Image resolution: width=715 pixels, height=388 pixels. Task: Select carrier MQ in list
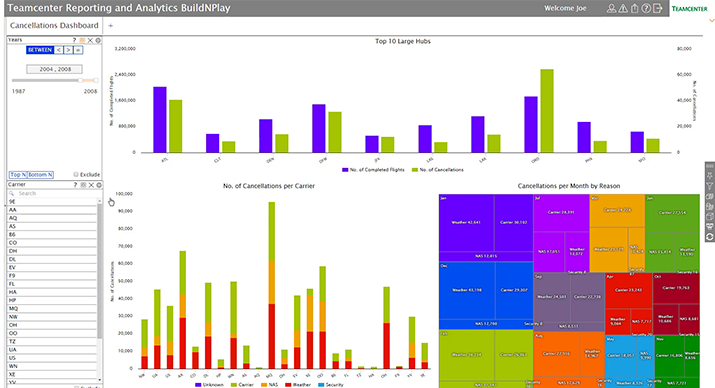[x=52, y=308]
